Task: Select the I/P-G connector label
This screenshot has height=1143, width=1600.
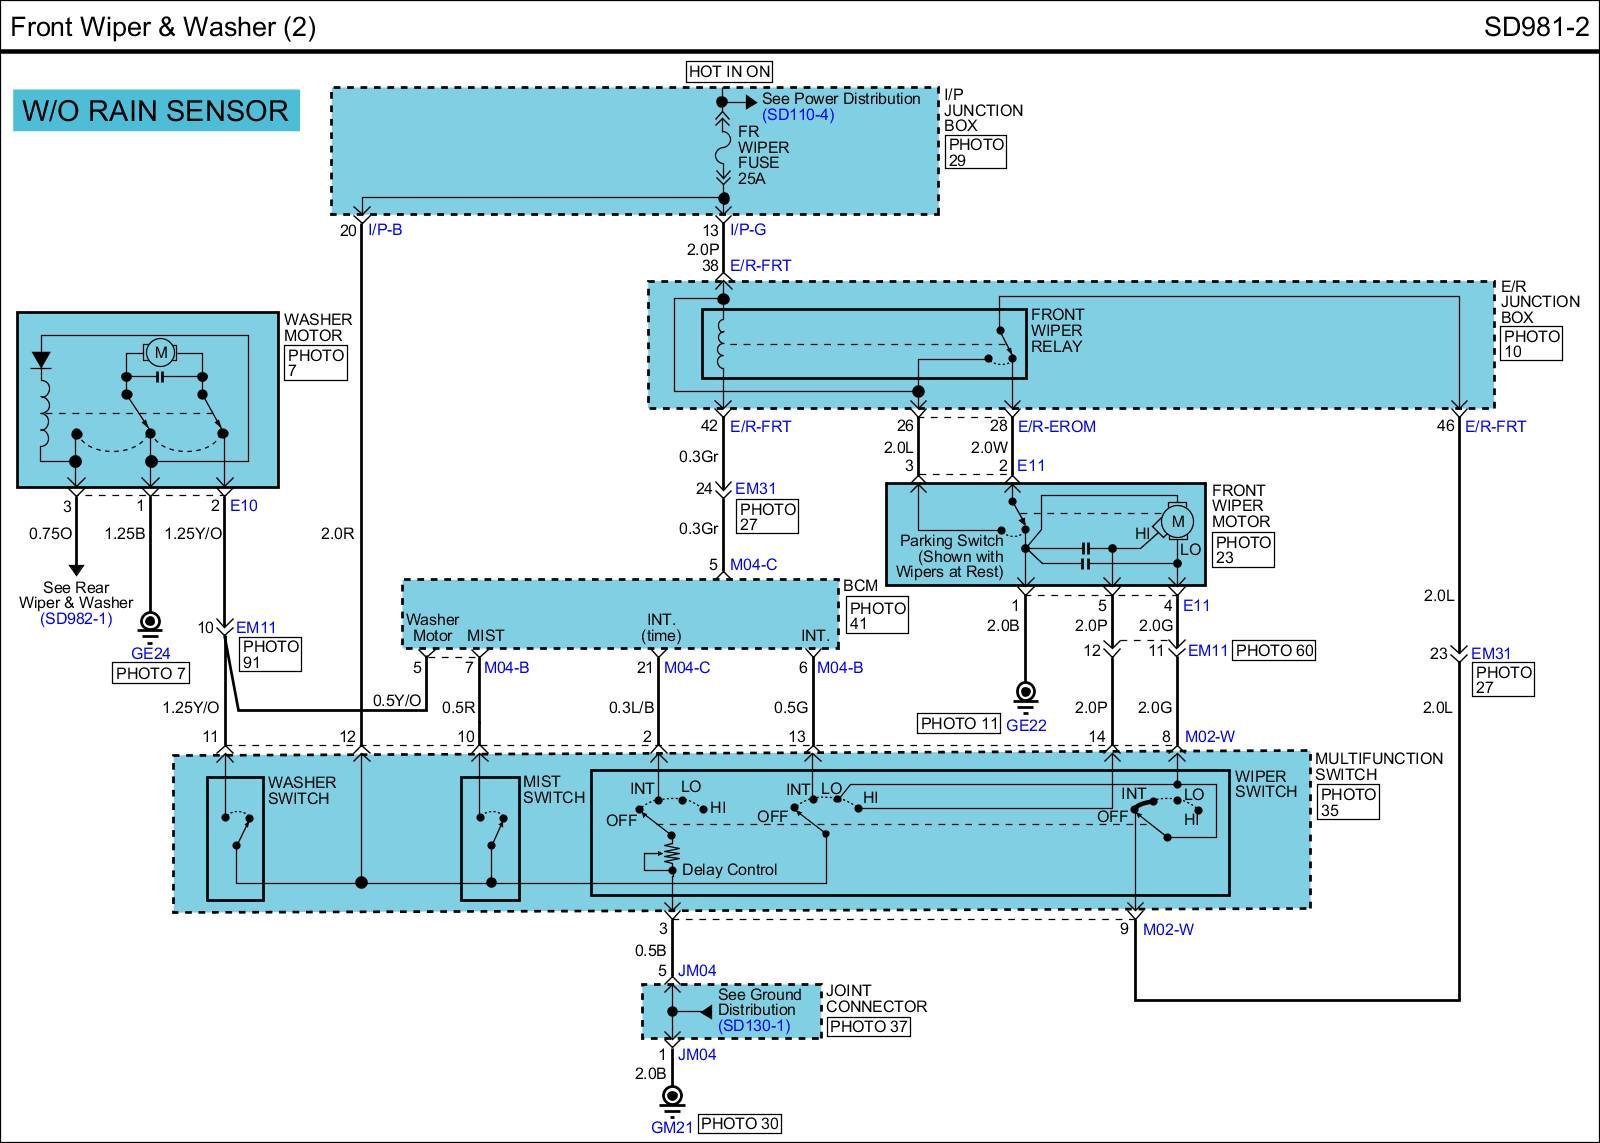Action: (x=748, y=230)
